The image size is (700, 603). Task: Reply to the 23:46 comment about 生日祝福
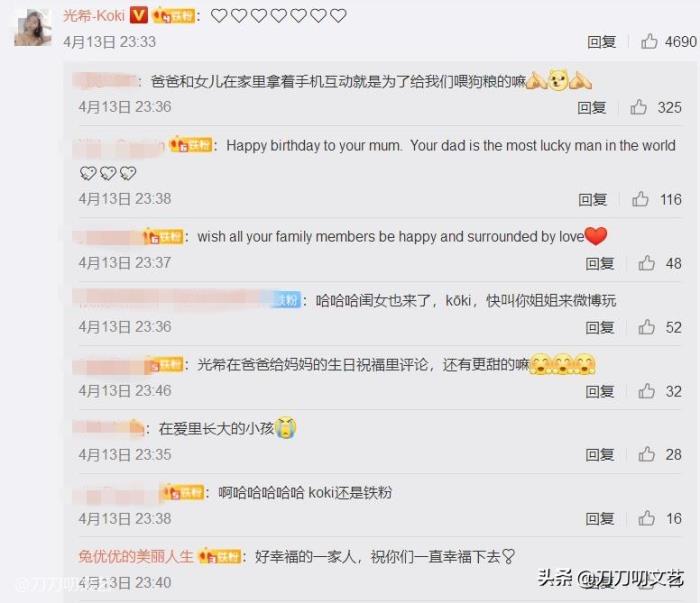pos(600,391)
